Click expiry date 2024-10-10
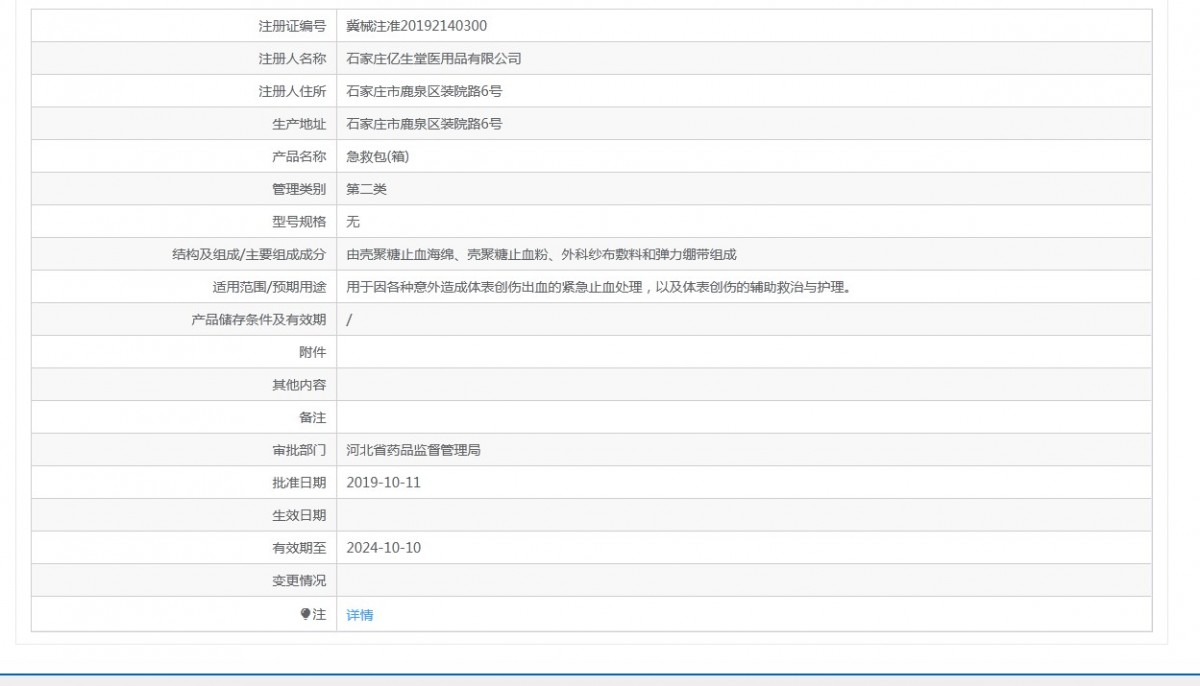 coord(384,548)
